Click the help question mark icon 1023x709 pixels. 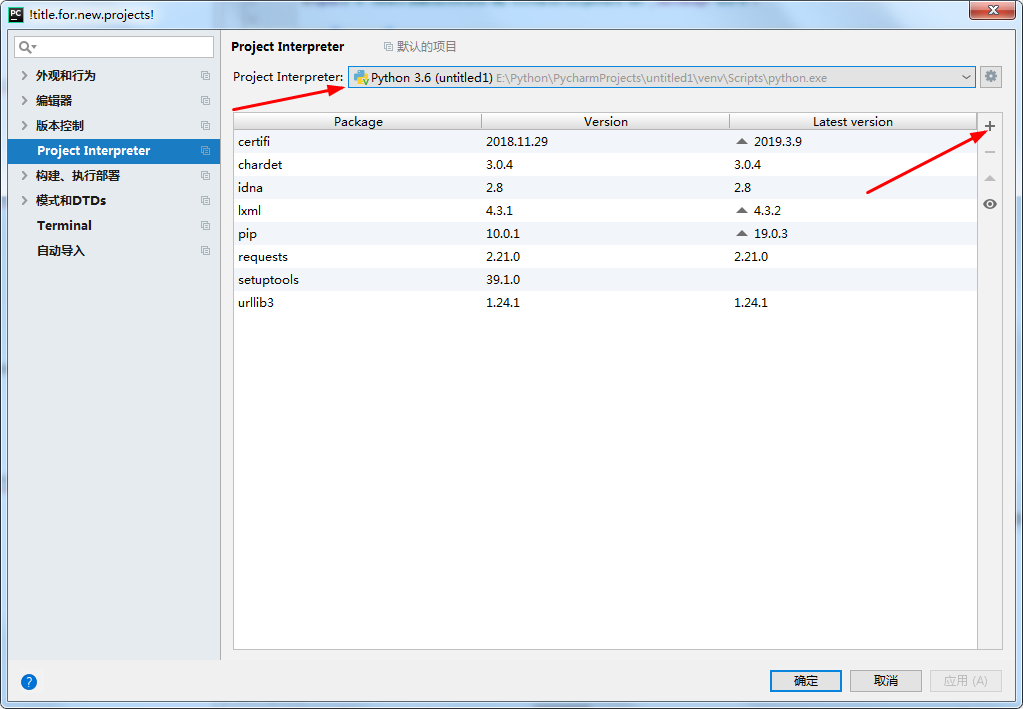click(x=29, y=682)
